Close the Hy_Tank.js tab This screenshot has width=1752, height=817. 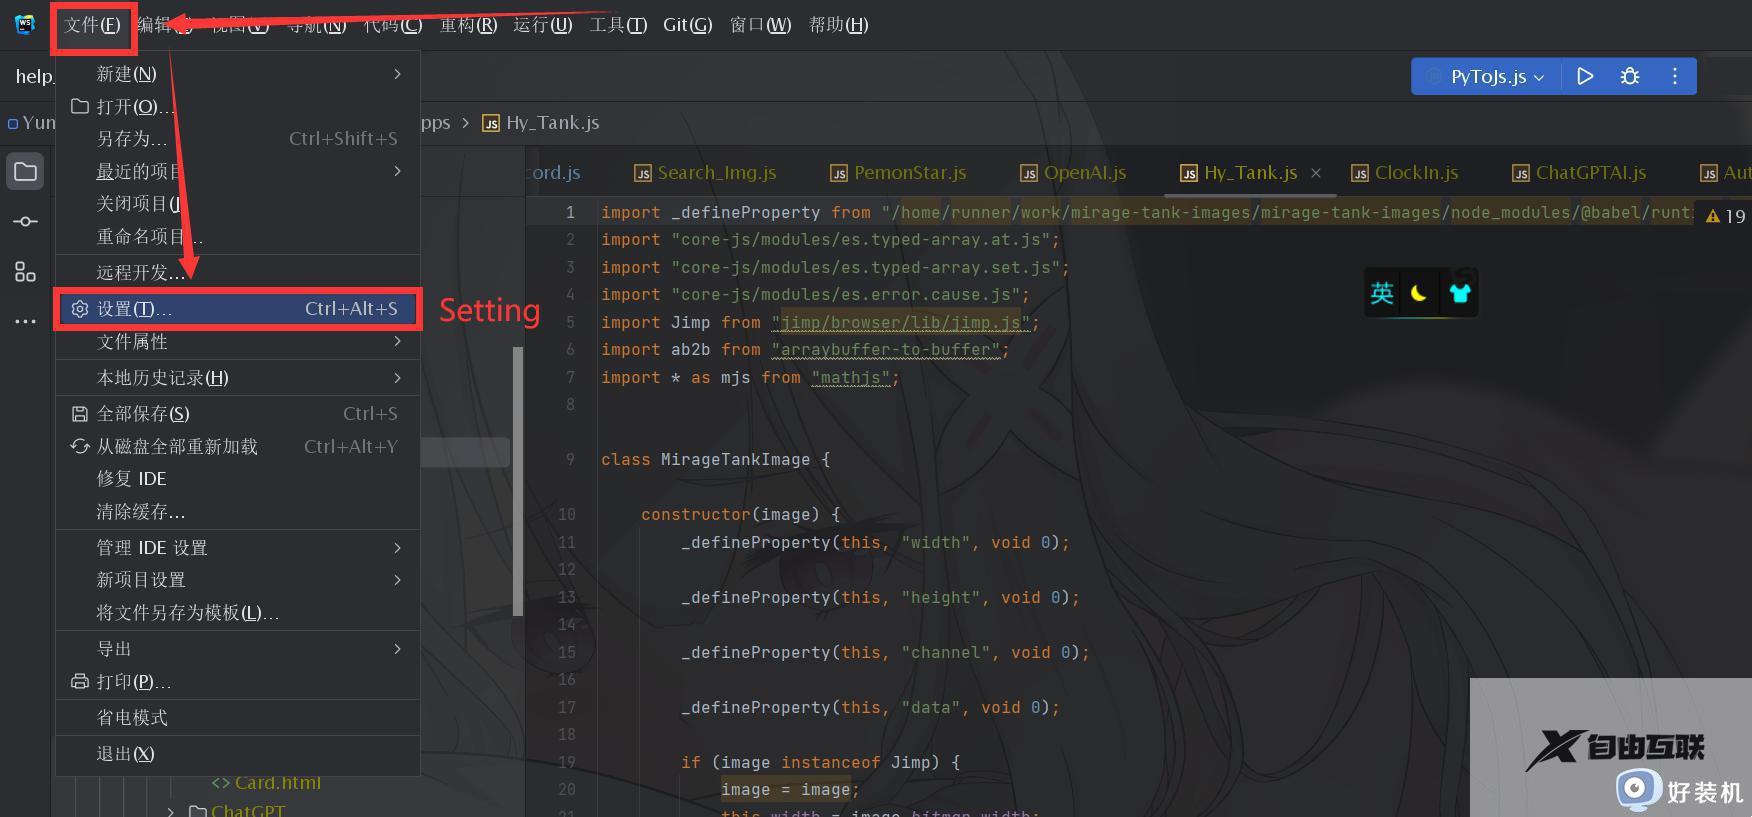(x=1316, y=173)
